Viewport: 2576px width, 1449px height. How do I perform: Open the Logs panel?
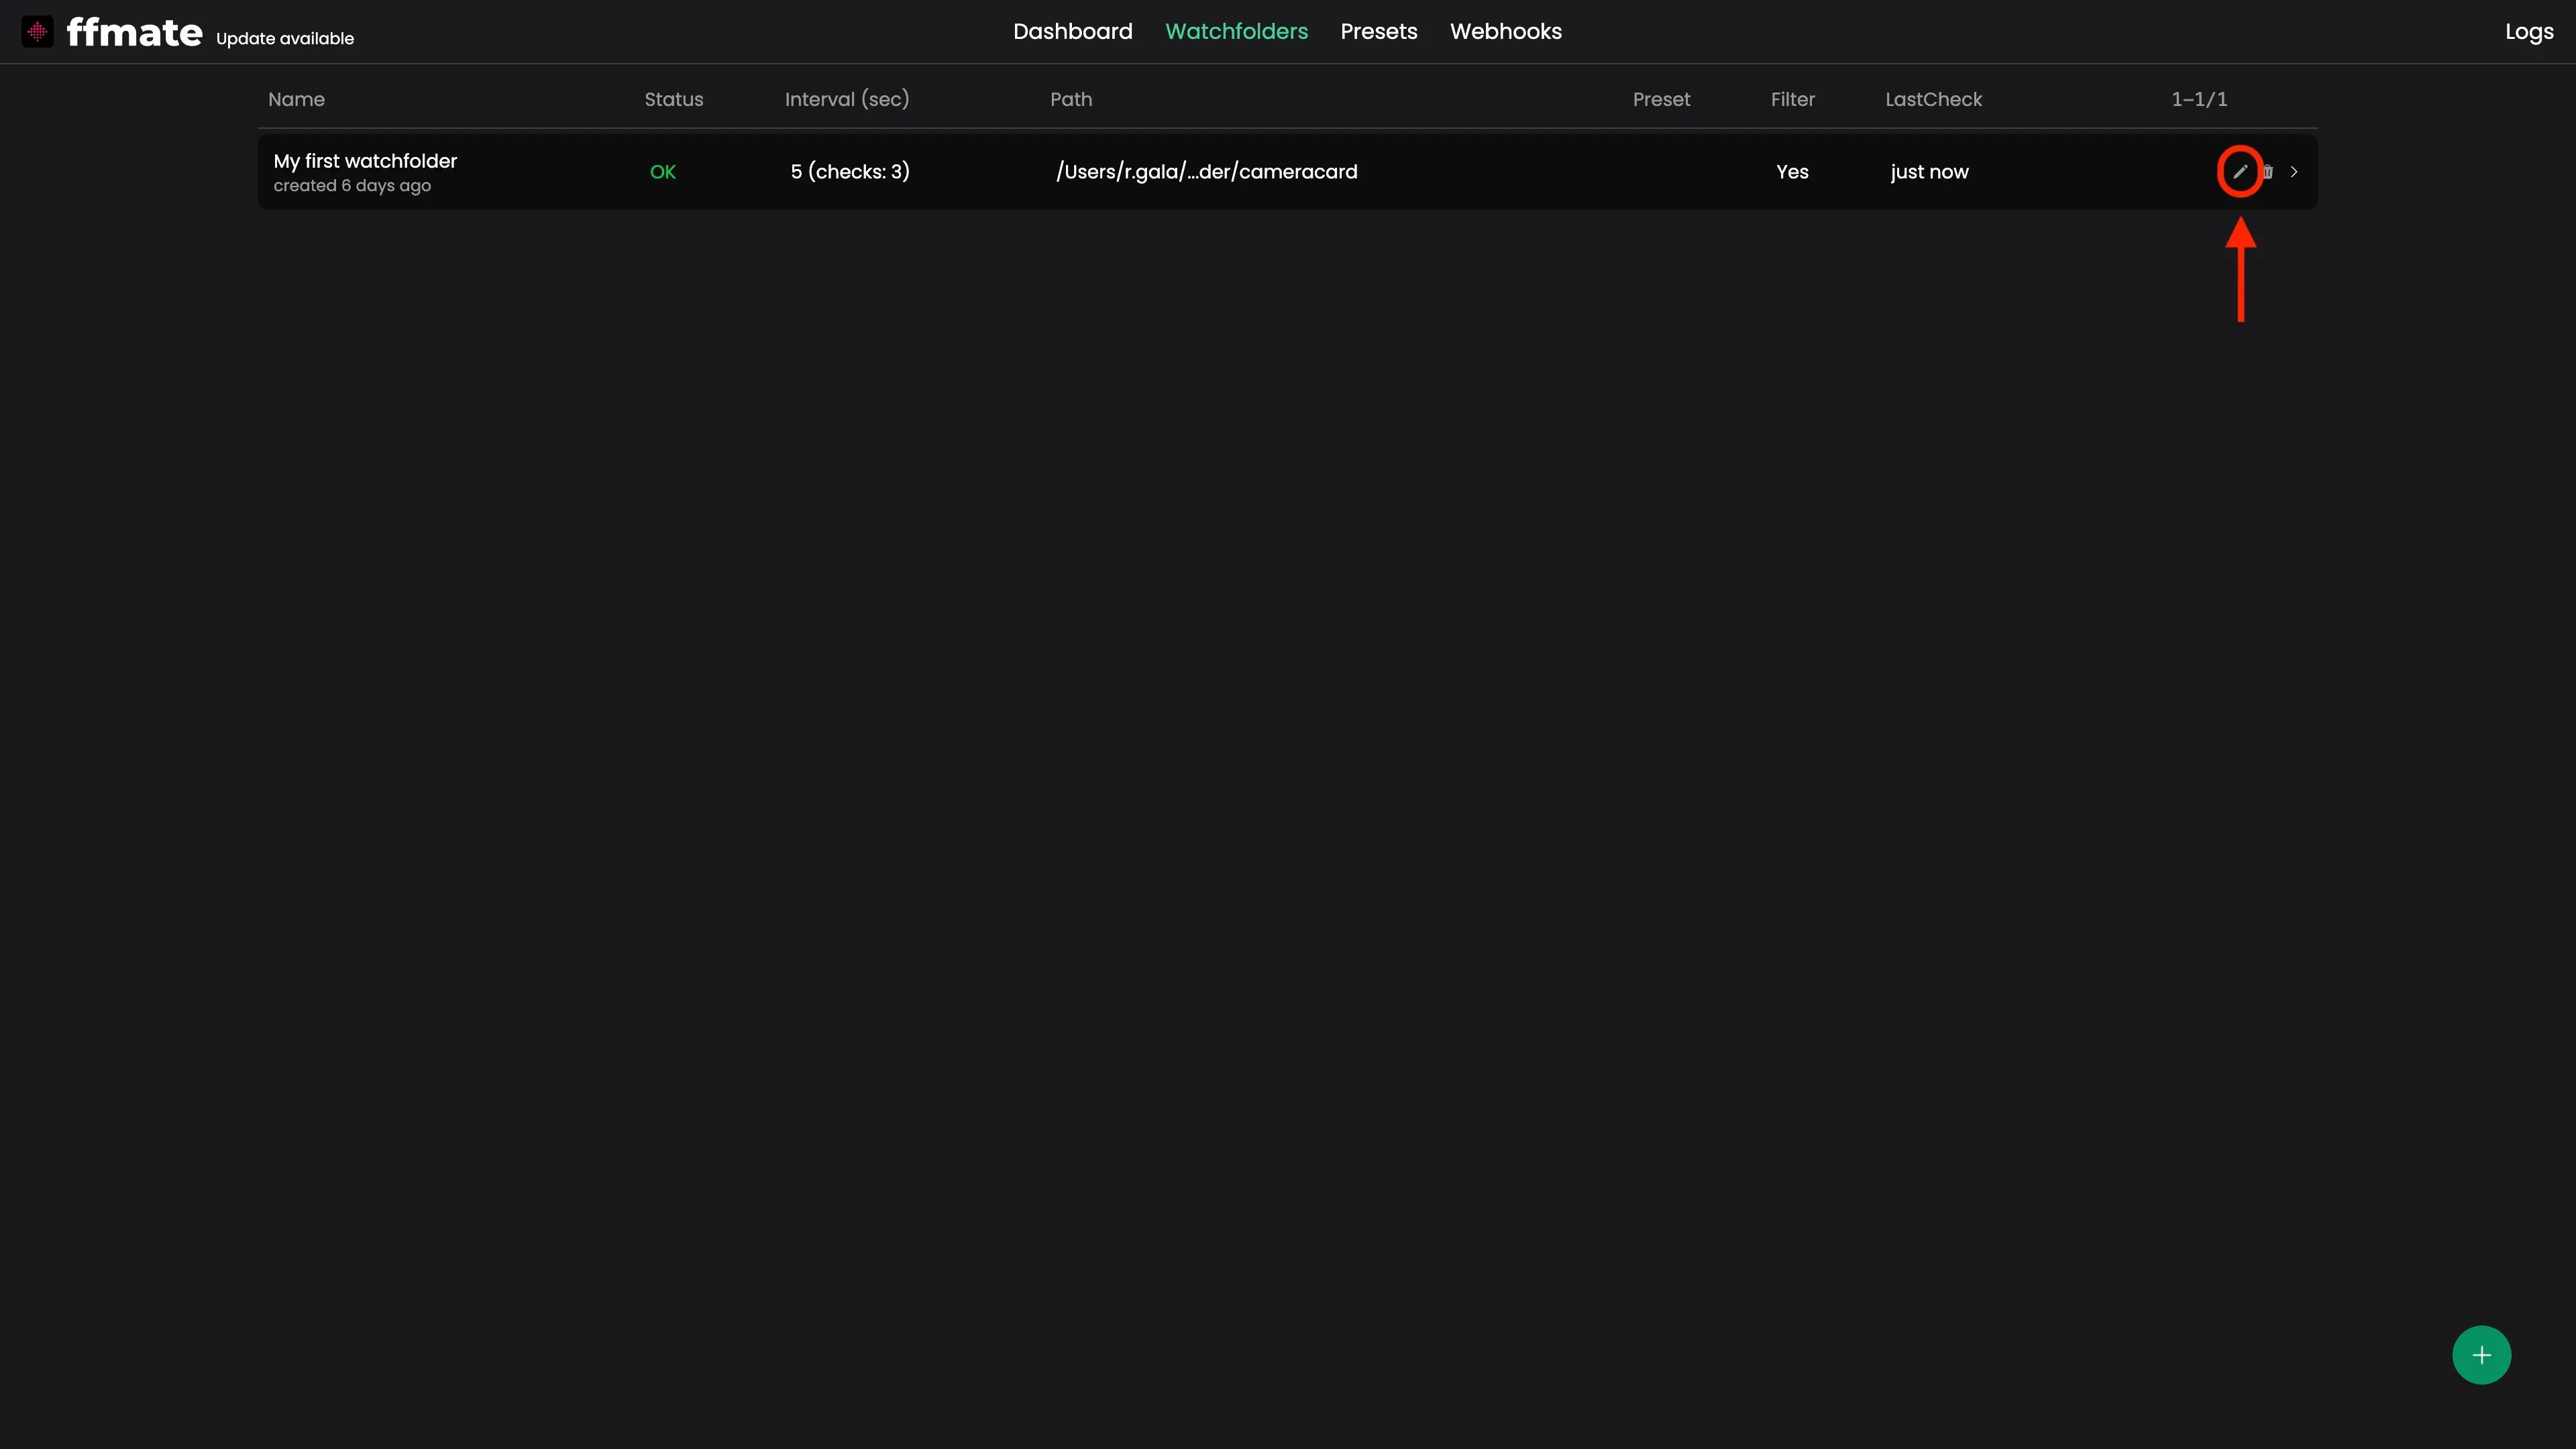(x=2528, y=32)
